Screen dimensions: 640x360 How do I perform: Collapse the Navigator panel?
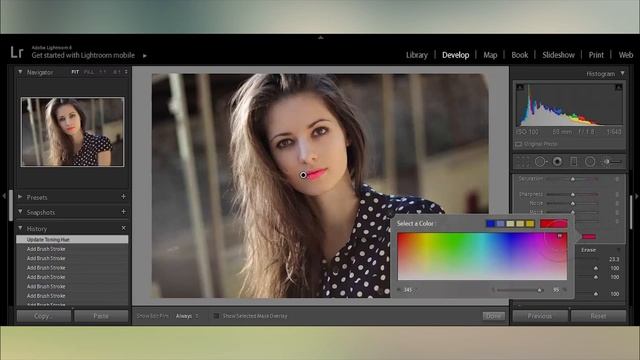(x=20, y=72)
